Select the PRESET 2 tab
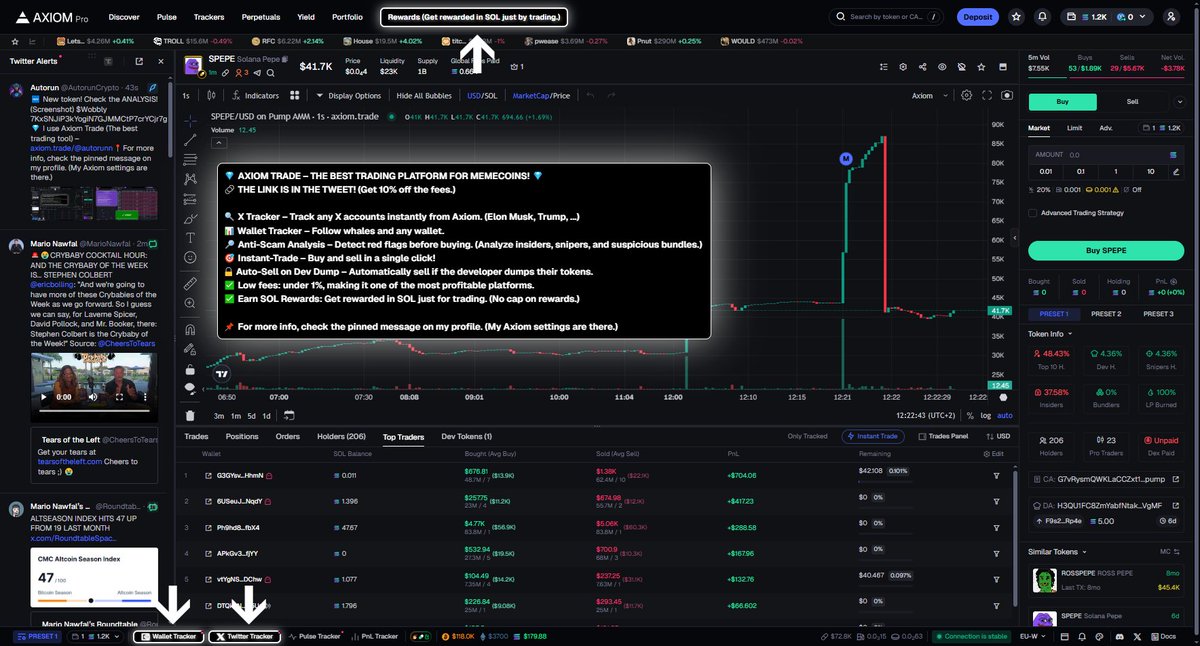This screenshot has height=646, width=1200. (x=1105, y=314)
